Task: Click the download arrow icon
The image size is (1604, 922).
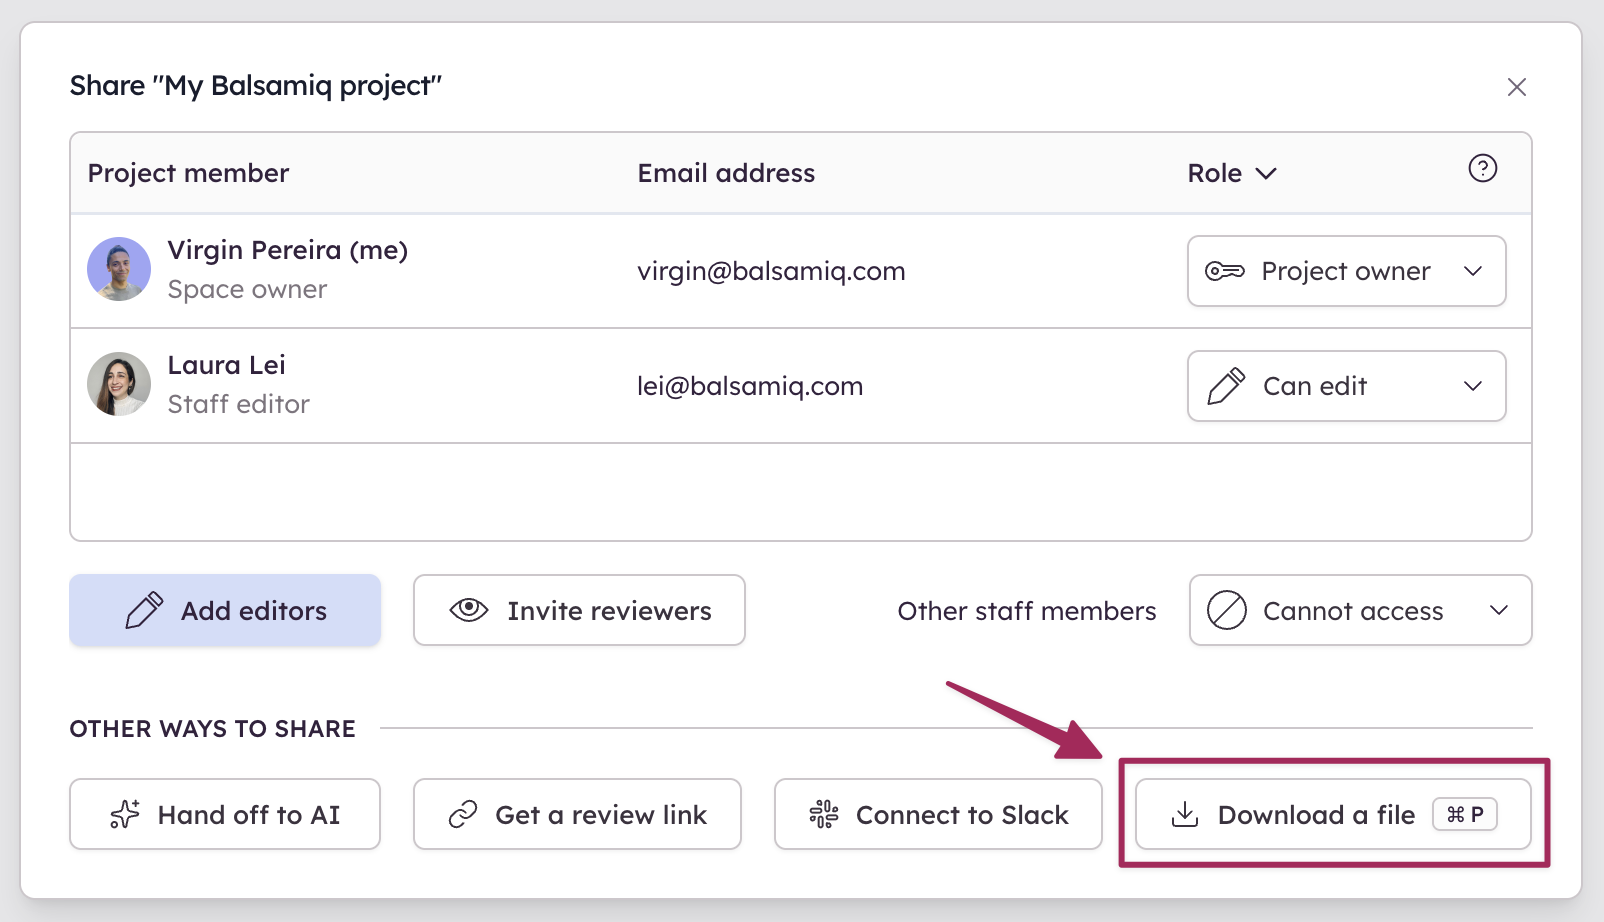Action: (x=1185, y=814)
